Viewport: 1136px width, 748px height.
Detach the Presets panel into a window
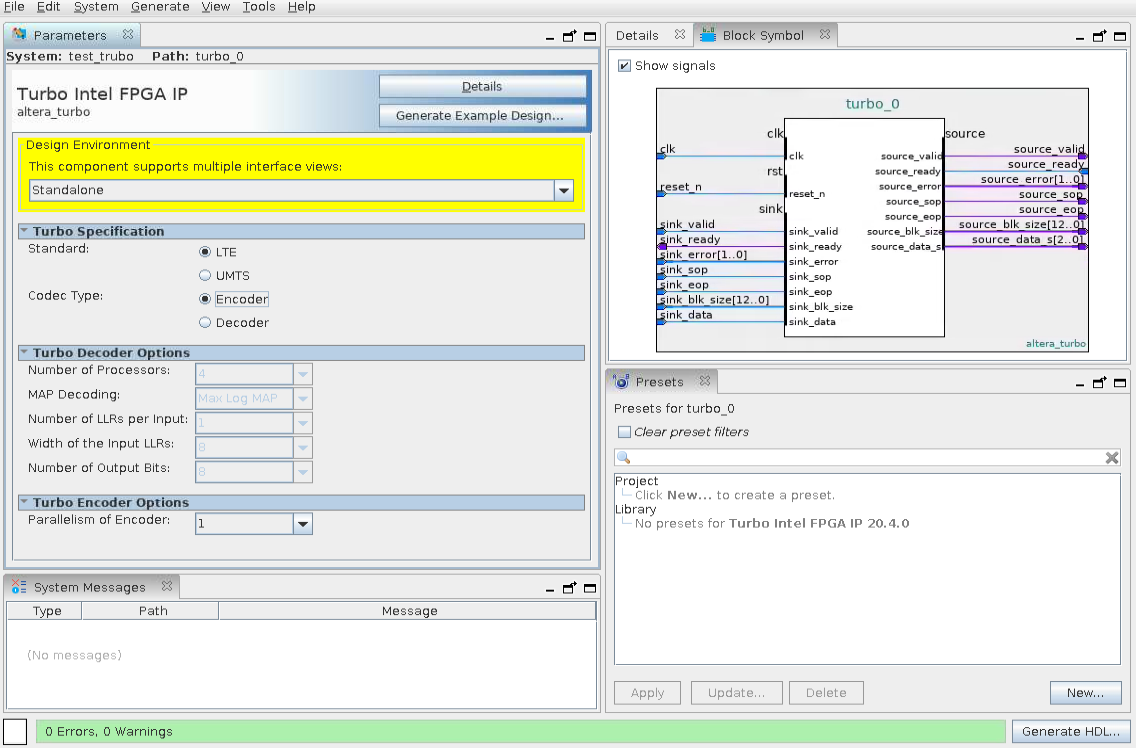point(1100,382)
